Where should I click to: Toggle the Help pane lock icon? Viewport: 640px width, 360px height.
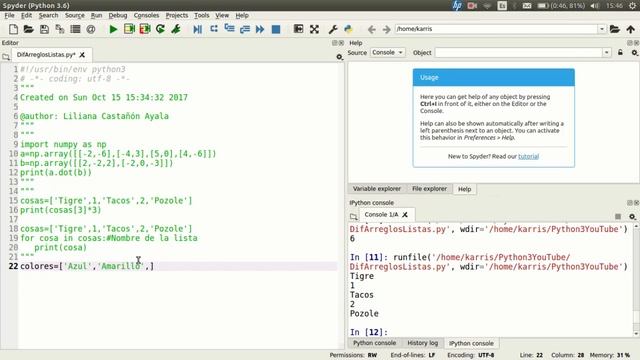(620, 53)
